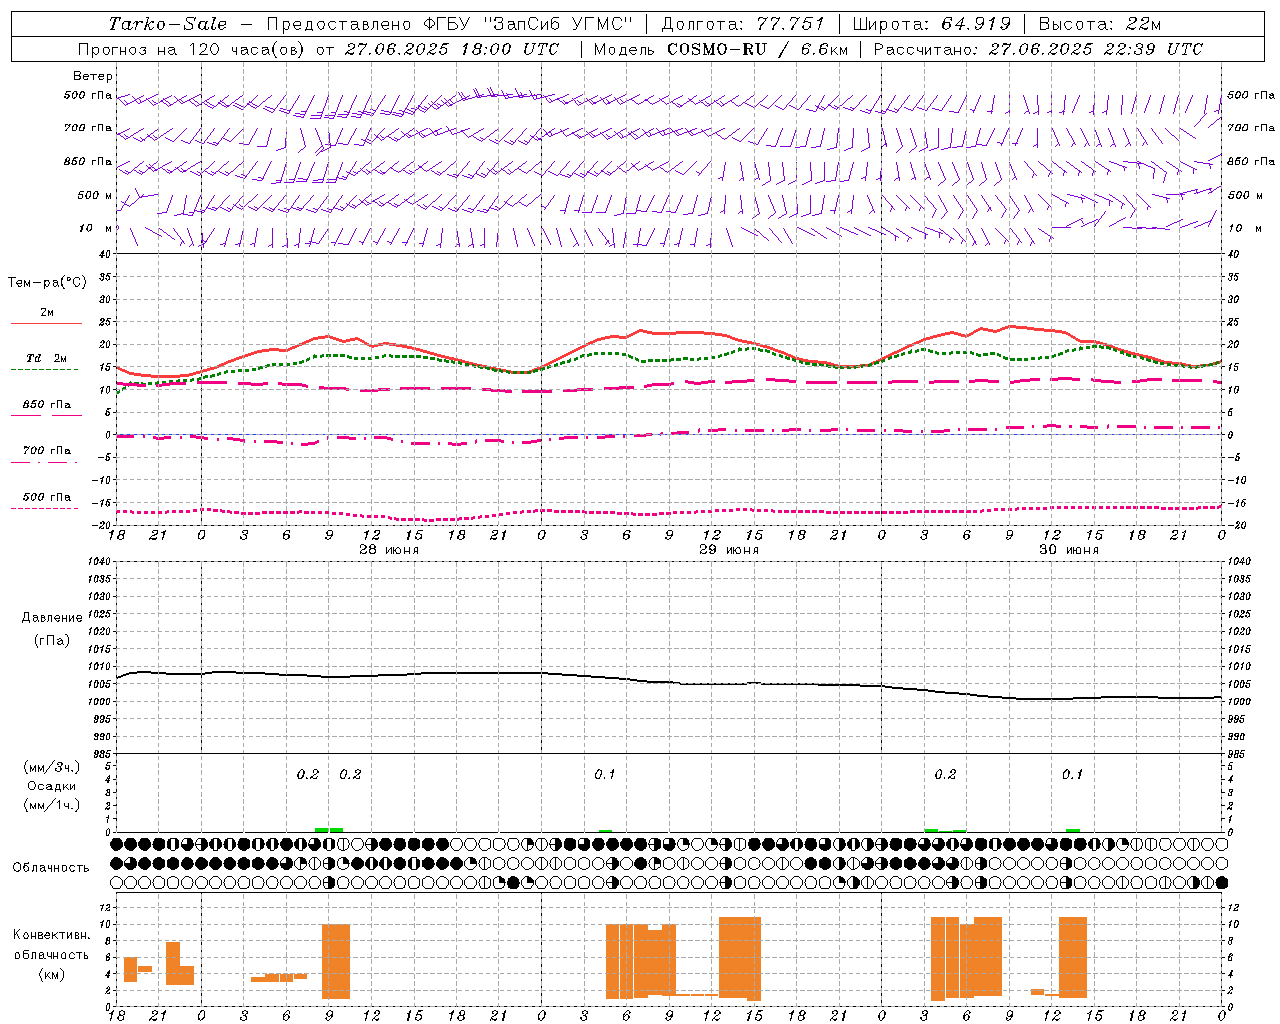Click the dotted 500 гПа temperature legend line
This screenshot has height=1024, width=1280.
(x=44, y=508)
